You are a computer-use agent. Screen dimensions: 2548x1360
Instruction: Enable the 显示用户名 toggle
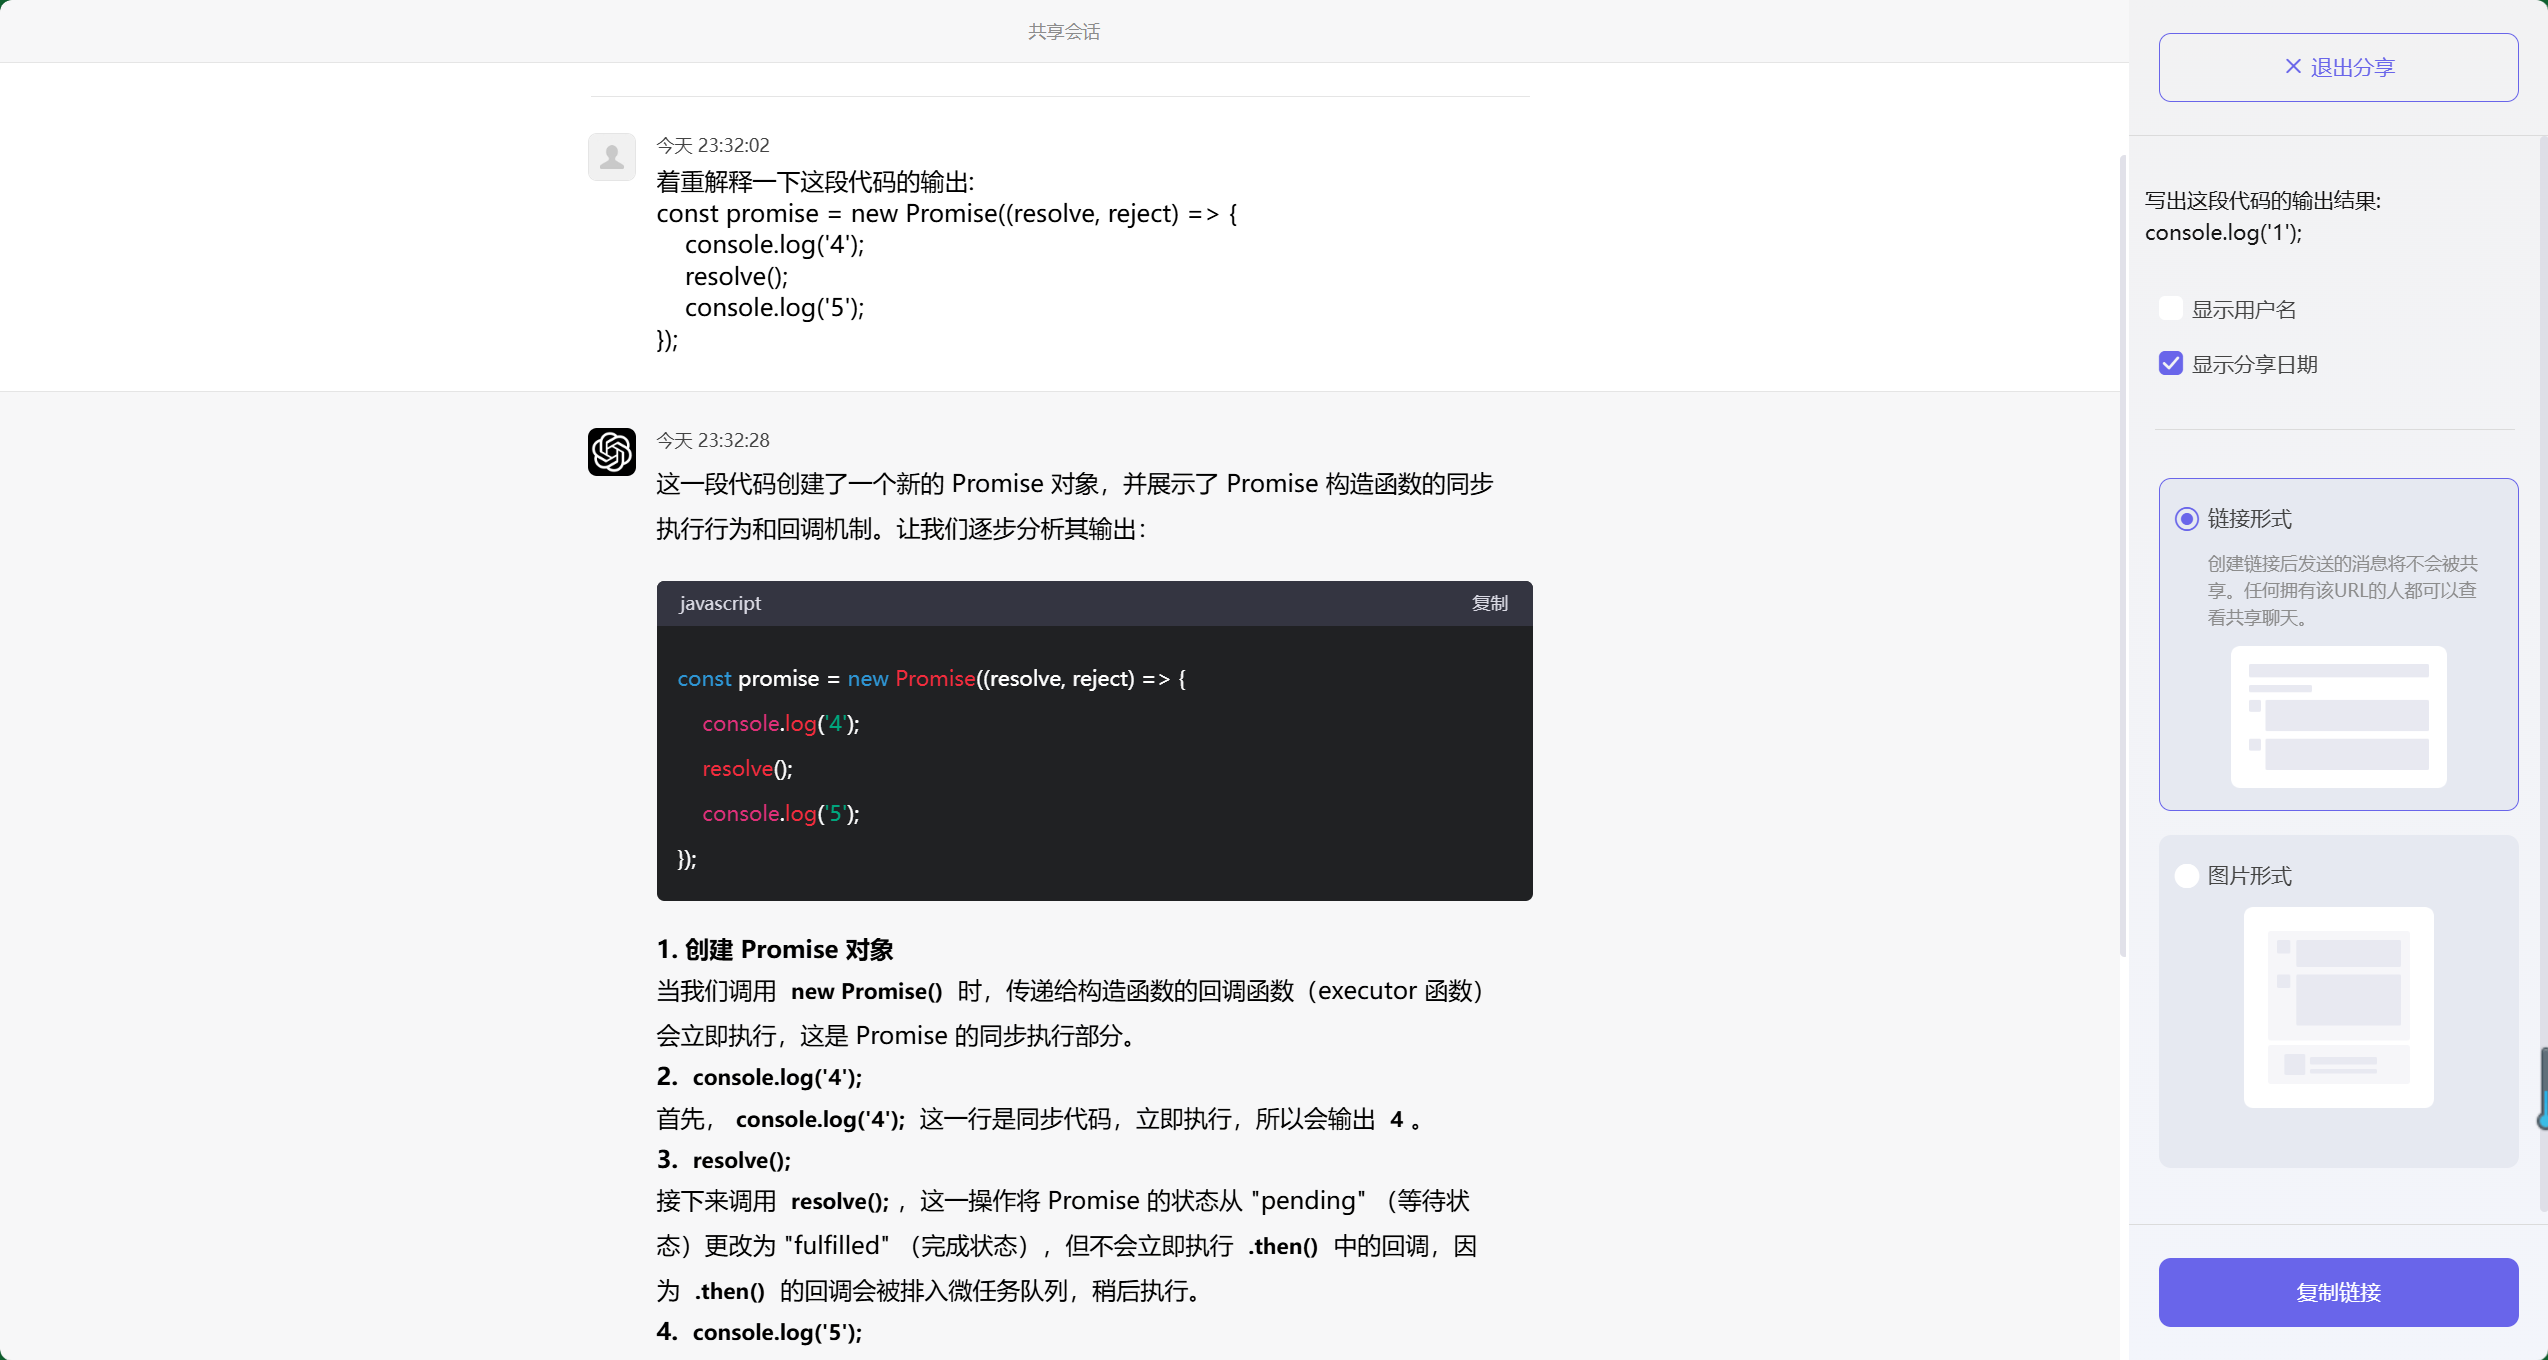pyautogui.click(x=2170, y=308)
